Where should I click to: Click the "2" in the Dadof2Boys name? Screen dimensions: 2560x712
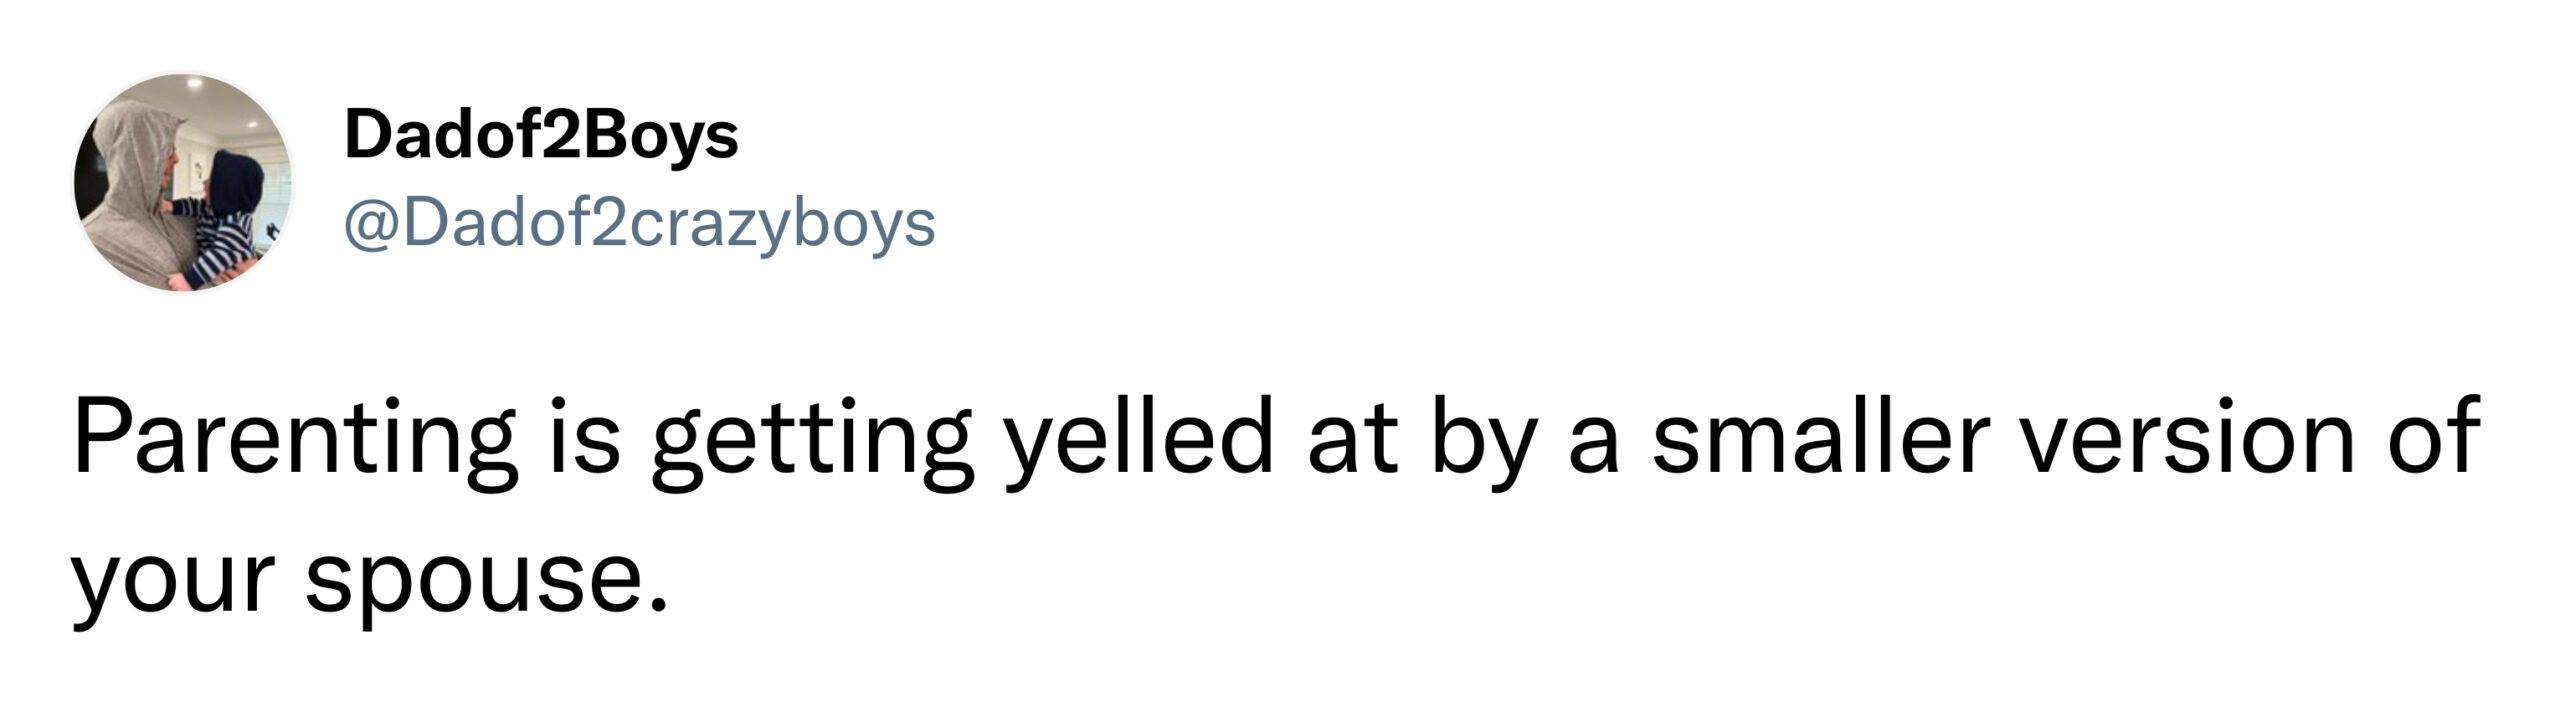click(562, 137)
